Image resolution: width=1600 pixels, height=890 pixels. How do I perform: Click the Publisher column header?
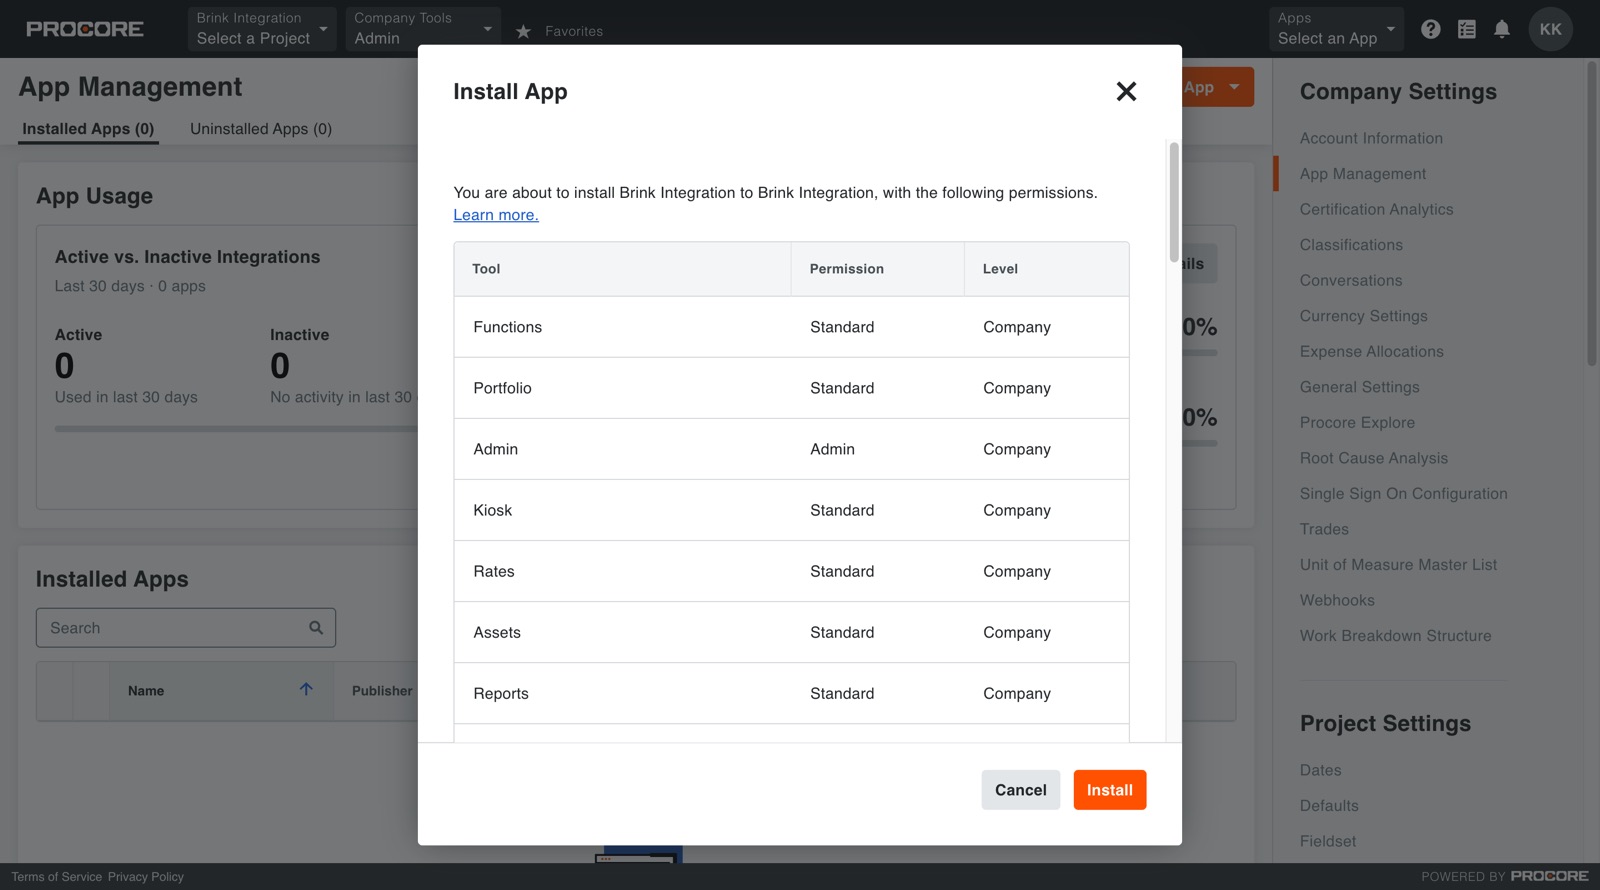click(382, 691)
